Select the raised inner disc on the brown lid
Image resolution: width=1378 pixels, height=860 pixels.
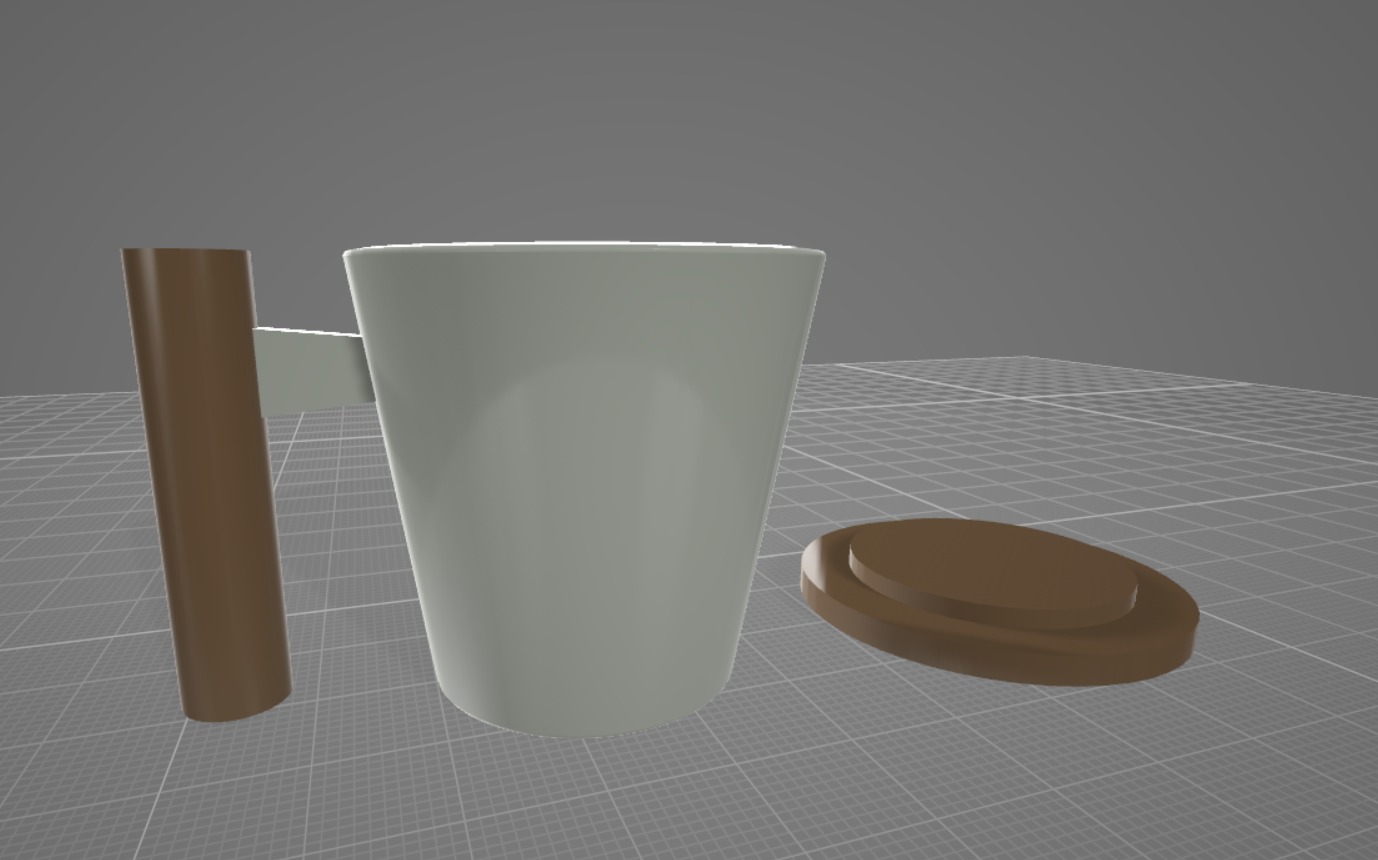click(993, 573)
